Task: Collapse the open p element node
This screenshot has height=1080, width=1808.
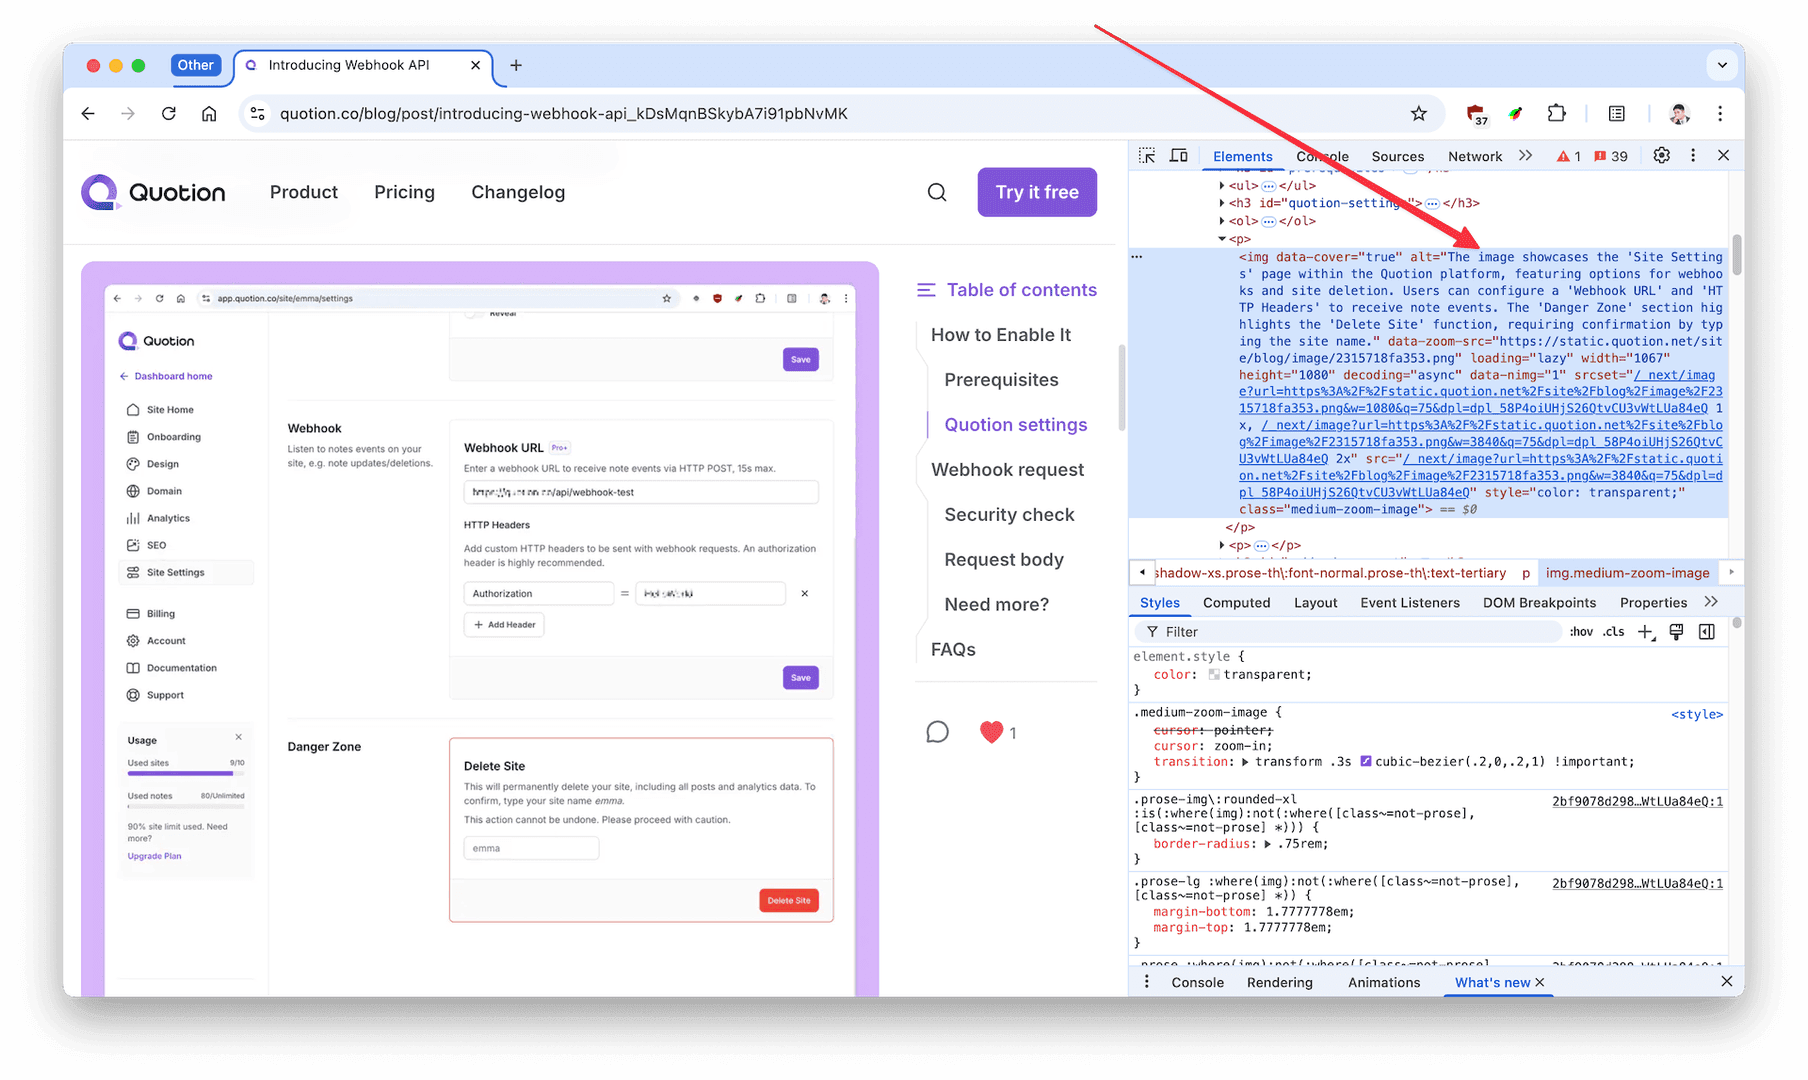Action: (x=1222, y=239)
